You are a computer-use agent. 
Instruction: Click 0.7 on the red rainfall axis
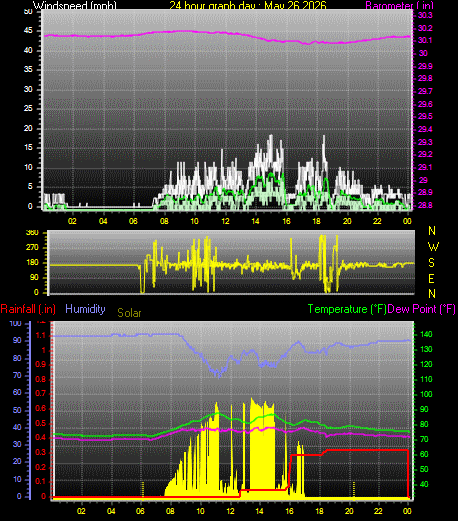pos(41,393)
